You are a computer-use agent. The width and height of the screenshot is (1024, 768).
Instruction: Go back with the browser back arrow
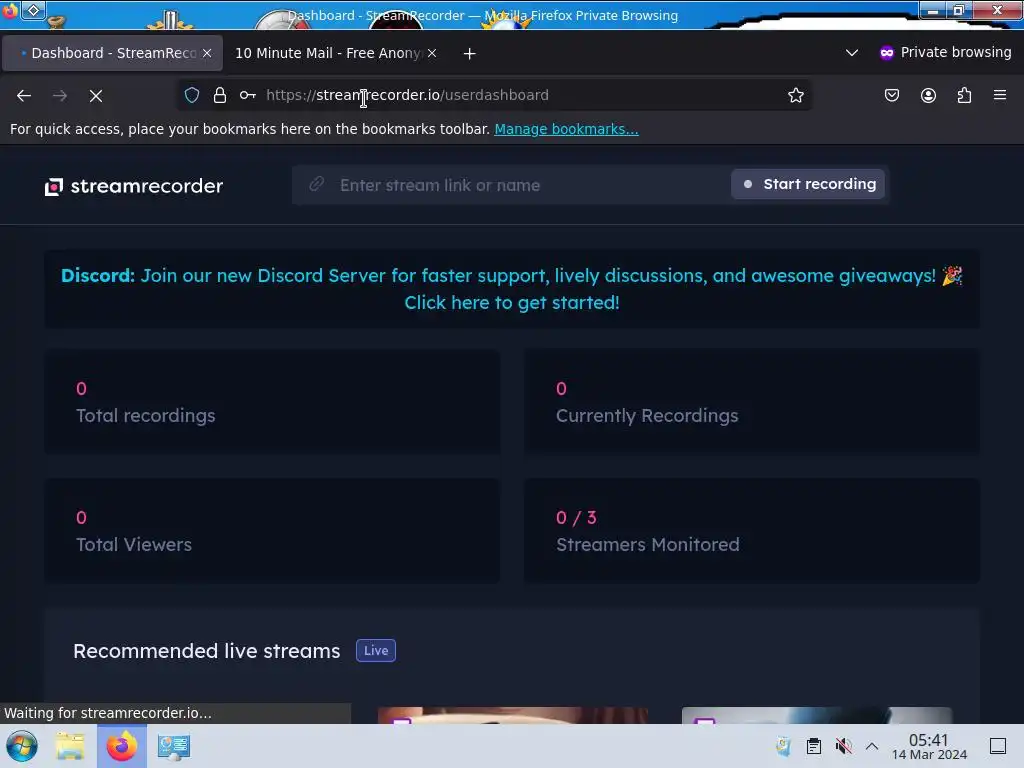click(24, 95)
